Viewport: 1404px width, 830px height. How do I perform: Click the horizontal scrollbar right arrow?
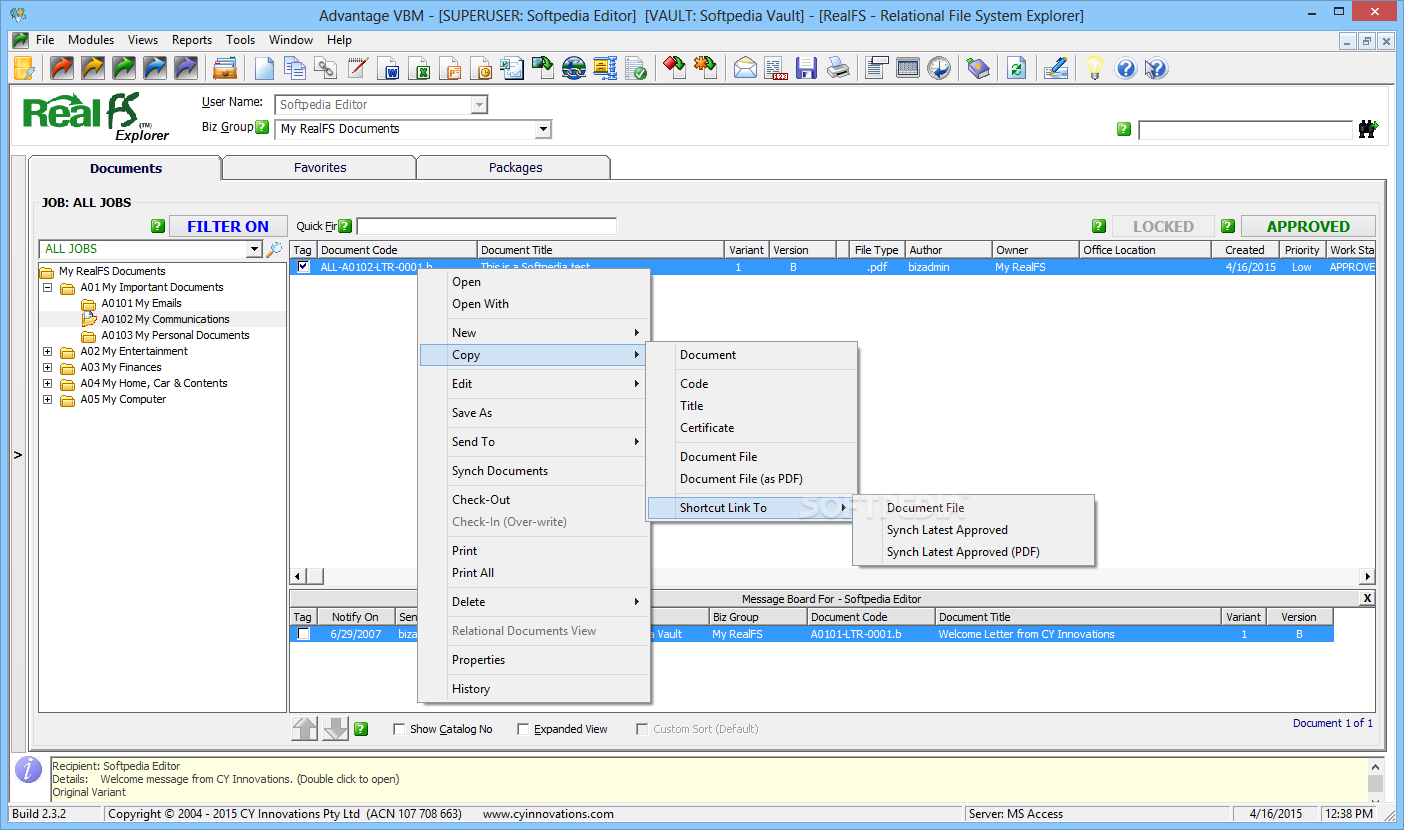[1367, 577]
